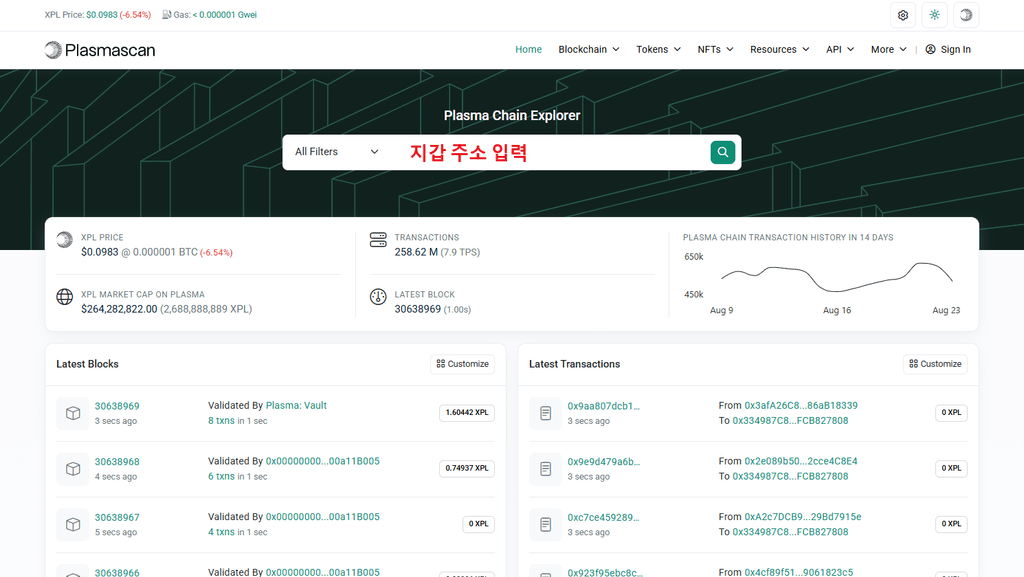This screenshot has height=577, width=1024.
Task: Click document icon for transaction 0x9aa807dcb1
Action: (546, 413)
